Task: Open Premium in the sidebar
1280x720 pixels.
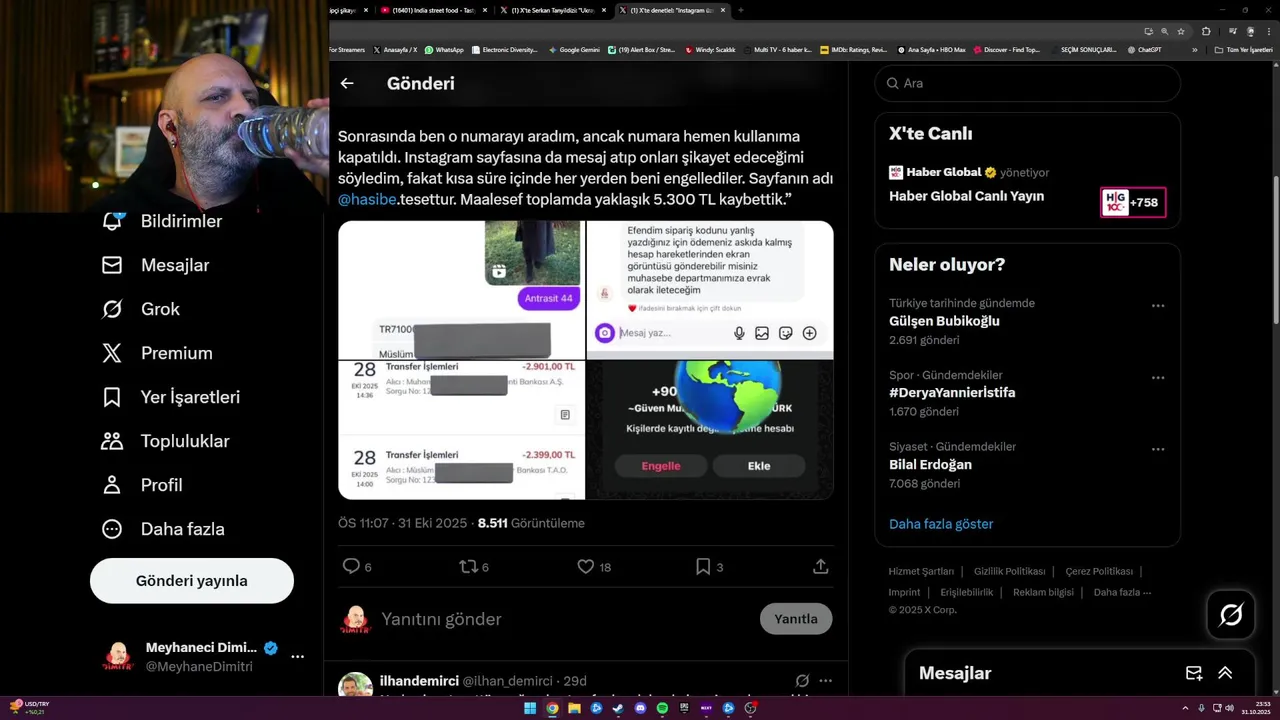Action: click(158, 353)
